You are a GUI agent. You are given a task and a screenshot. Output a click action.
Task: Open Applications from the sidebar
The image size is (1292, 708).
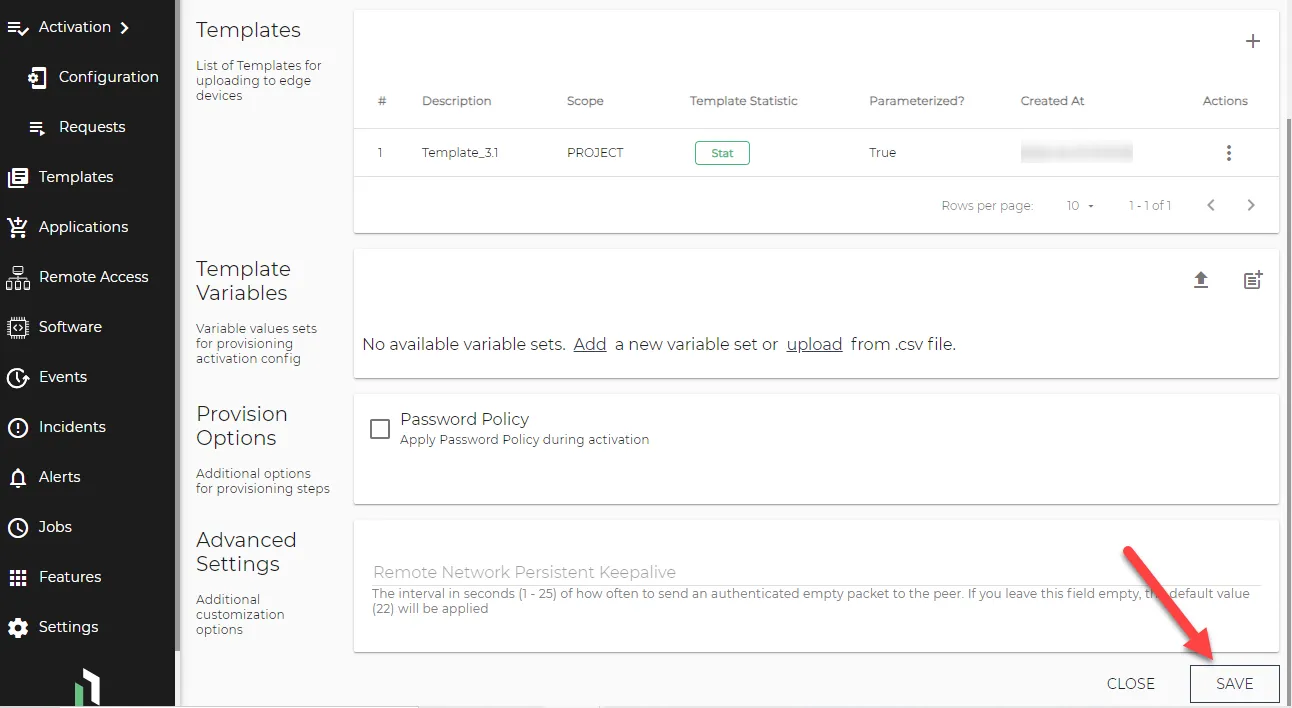point(83,227)
